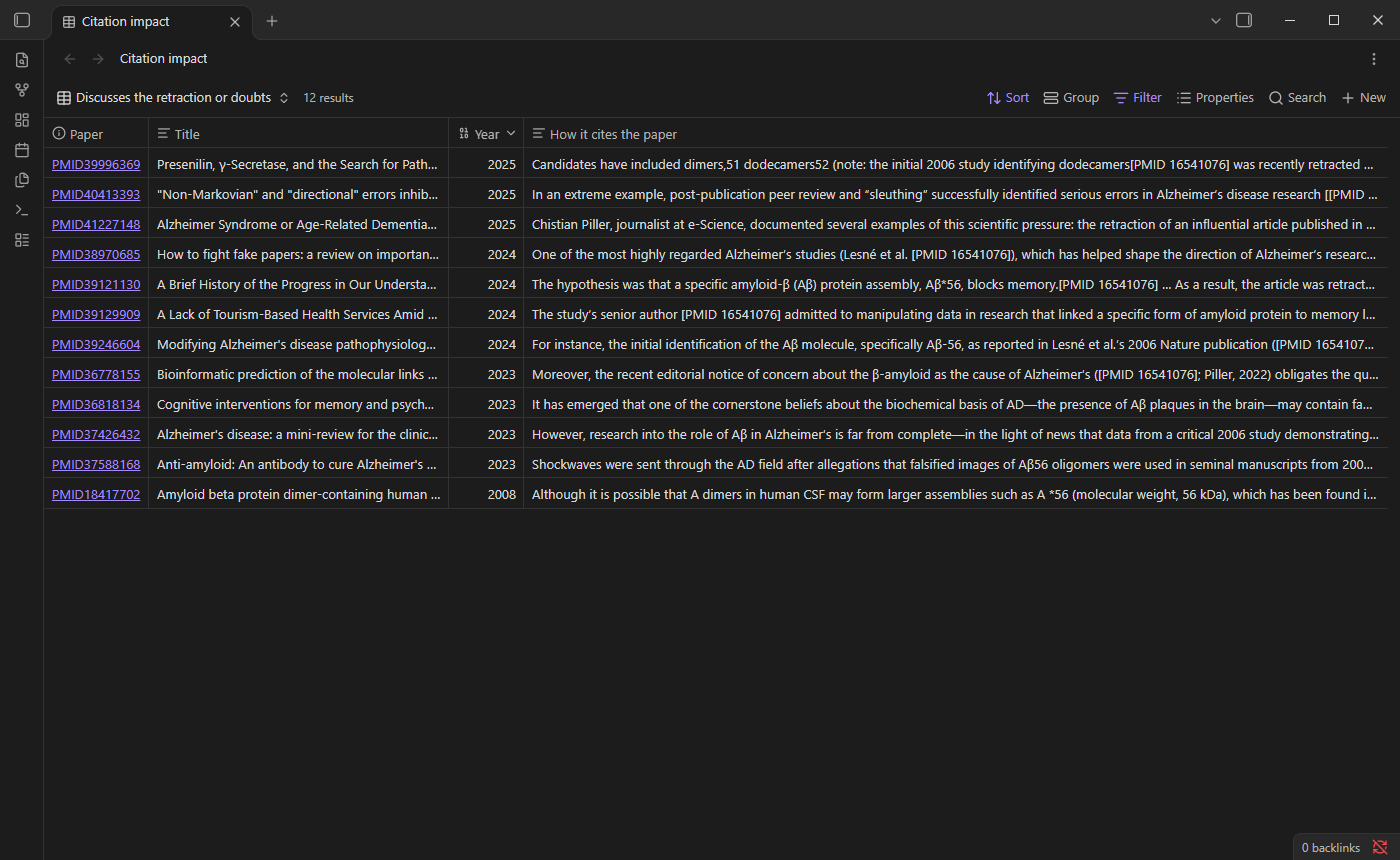Viewport: 1400px width, 860px height.
Task: Open the Year column sort chevron
Action: click(x=511, y=134)
